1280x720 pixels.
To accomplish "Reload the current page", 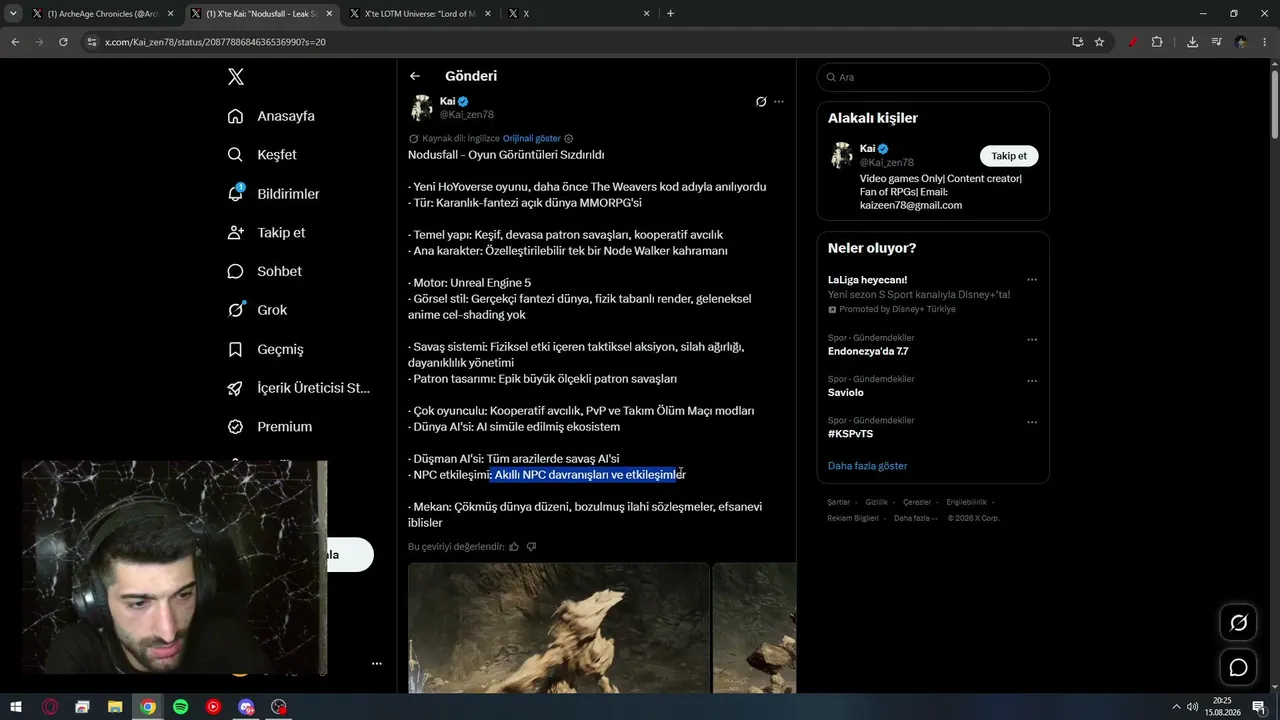I will 63,42.
